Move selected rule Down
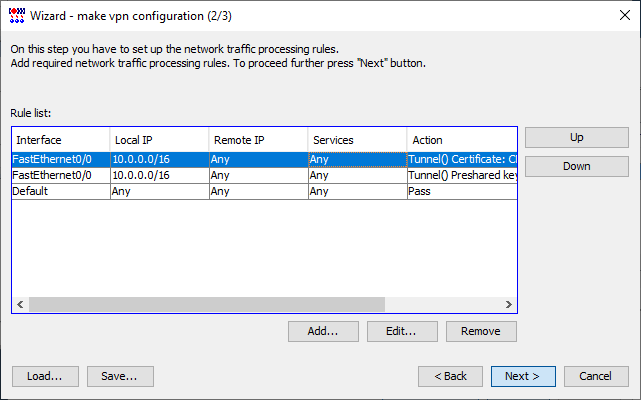 [x=577, y=166]
